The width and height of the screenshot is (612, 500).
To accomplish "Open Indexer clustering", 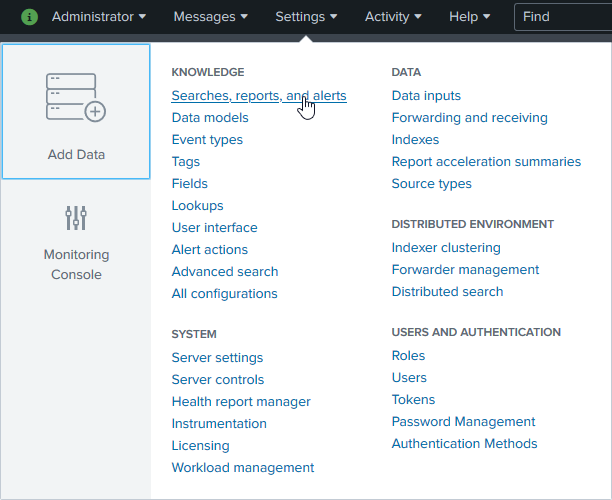I will 446,247.
